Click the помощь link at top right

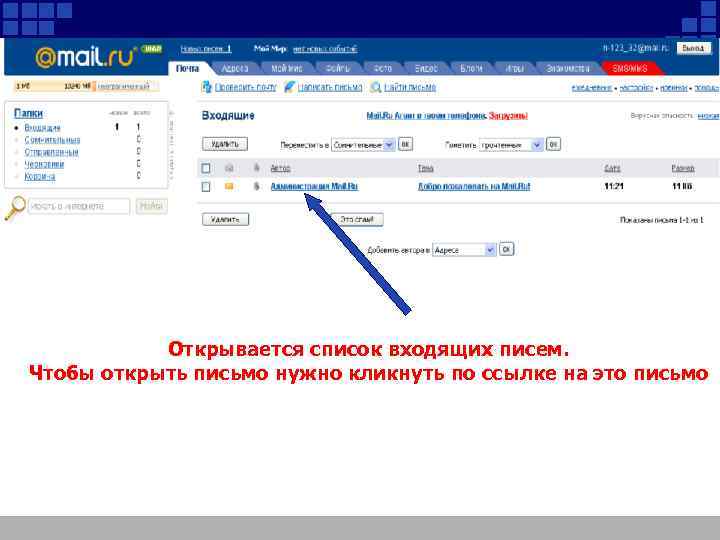tap(706, 88)
